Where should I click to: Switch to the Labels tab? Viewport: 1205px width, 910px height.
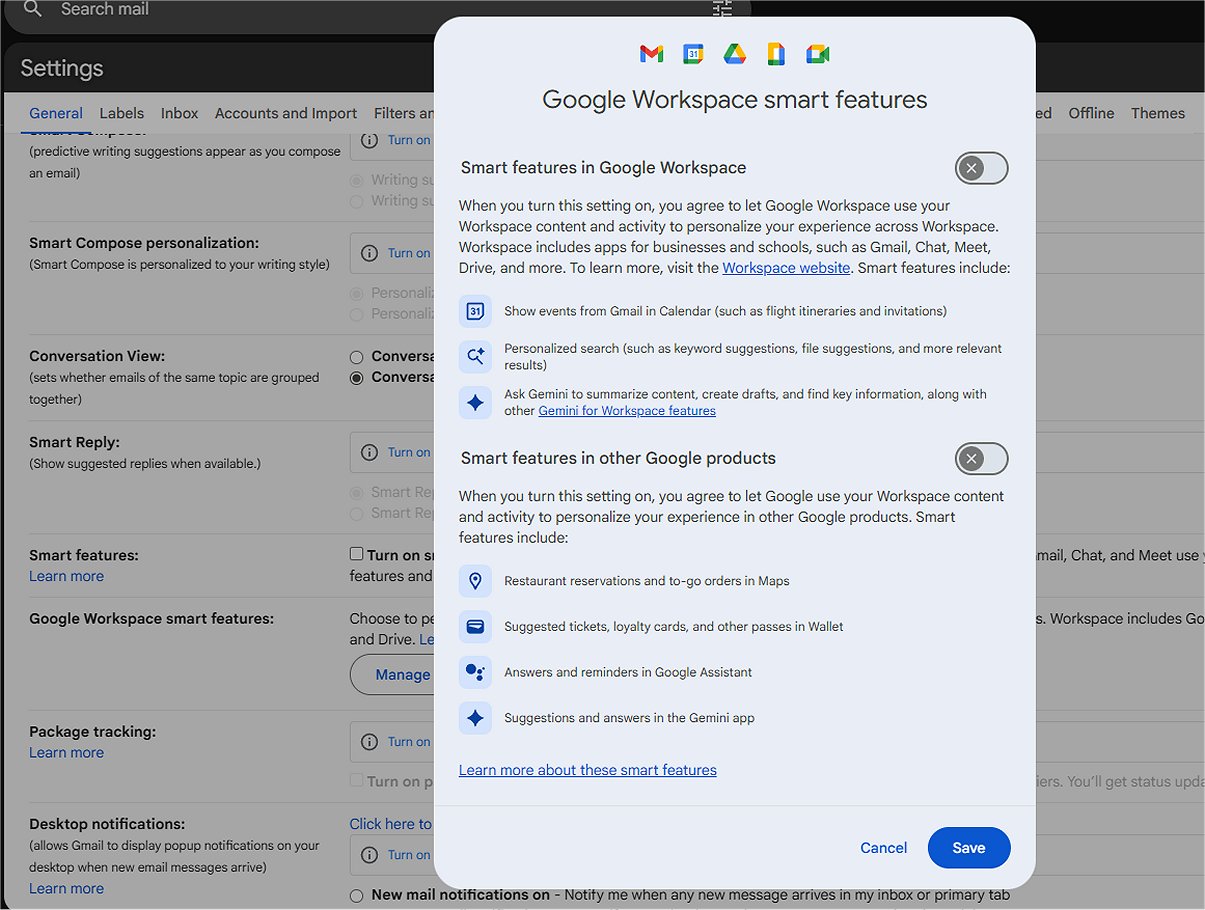[122, 113]
